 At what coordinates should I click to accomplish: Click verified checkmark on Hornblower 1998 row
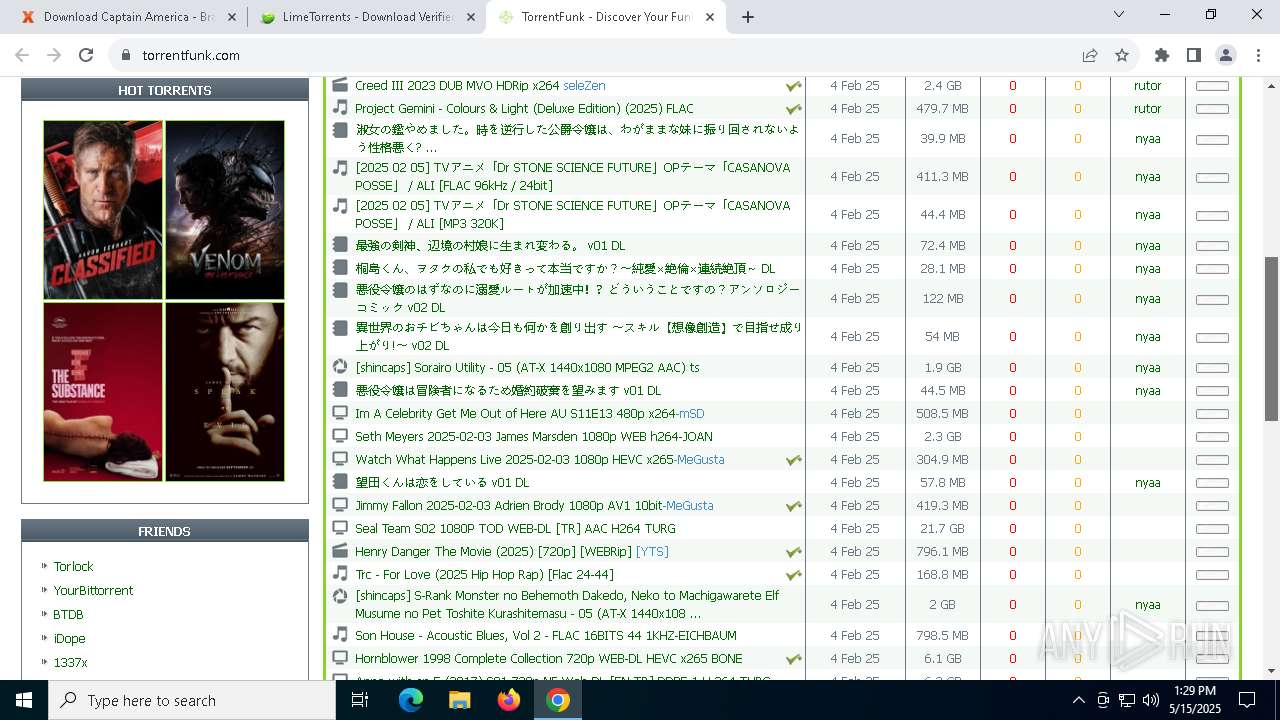tap(794, 659)
